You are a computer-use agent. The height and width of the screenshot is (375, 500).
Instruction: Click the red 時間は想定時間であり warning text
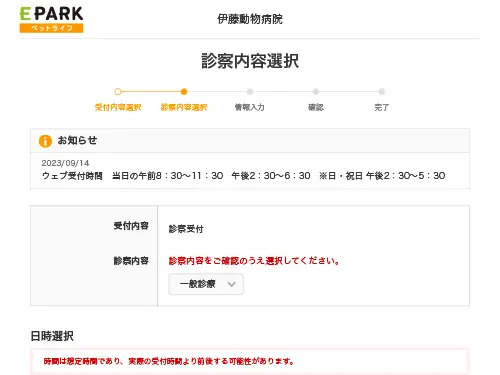point(169,361)
